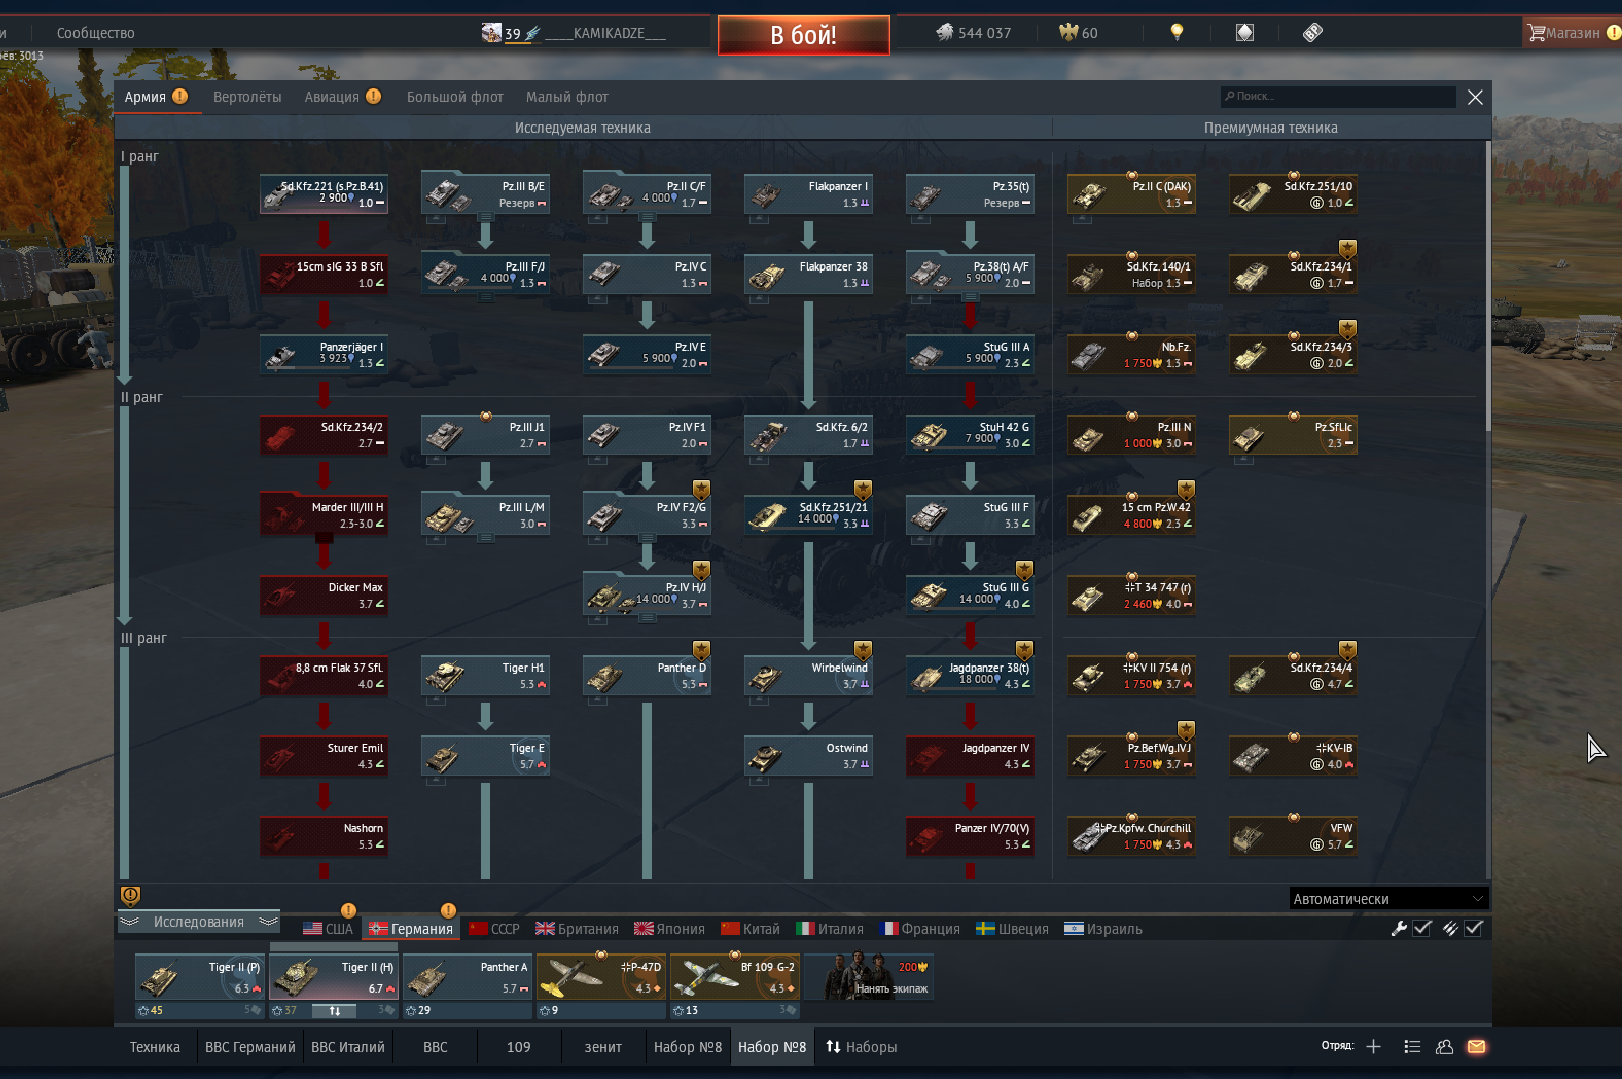The image size is (1622, 1079).
Task: Switch to the Большой флот tab
Action: coord(455,97)
